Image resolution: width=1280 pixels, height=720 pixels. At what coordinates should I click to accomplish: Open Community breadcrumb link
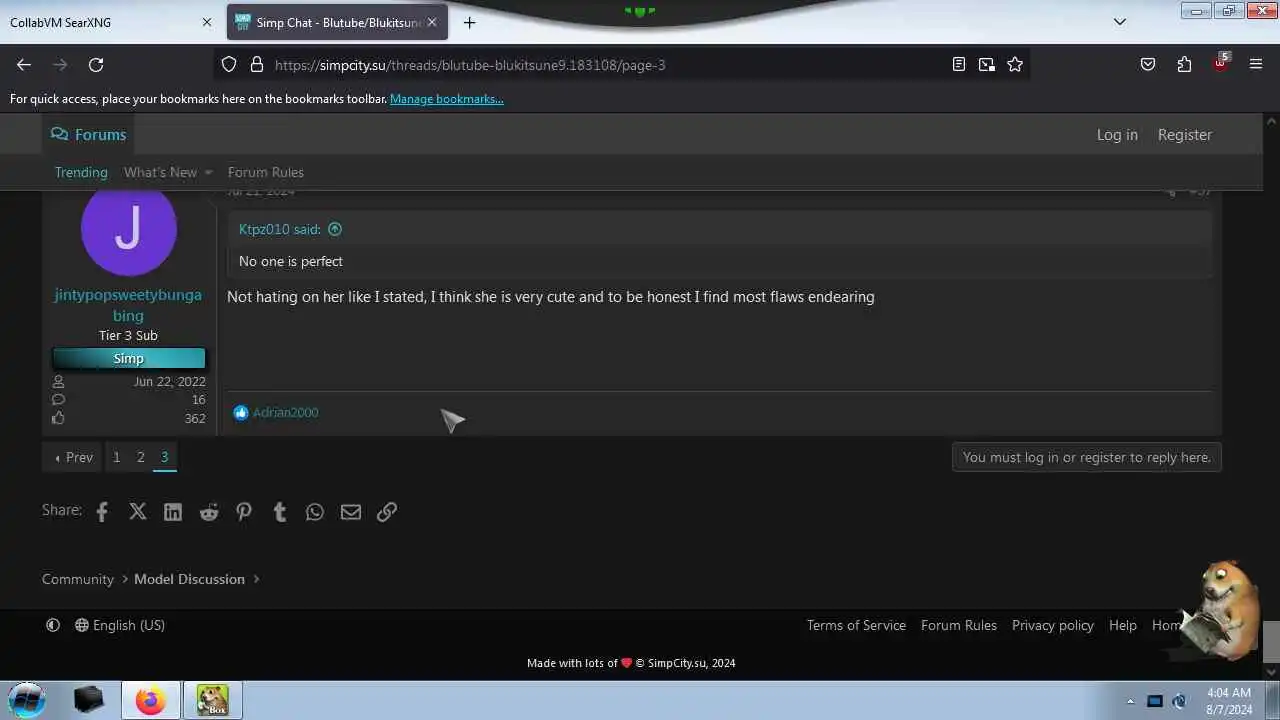point(78,579)
